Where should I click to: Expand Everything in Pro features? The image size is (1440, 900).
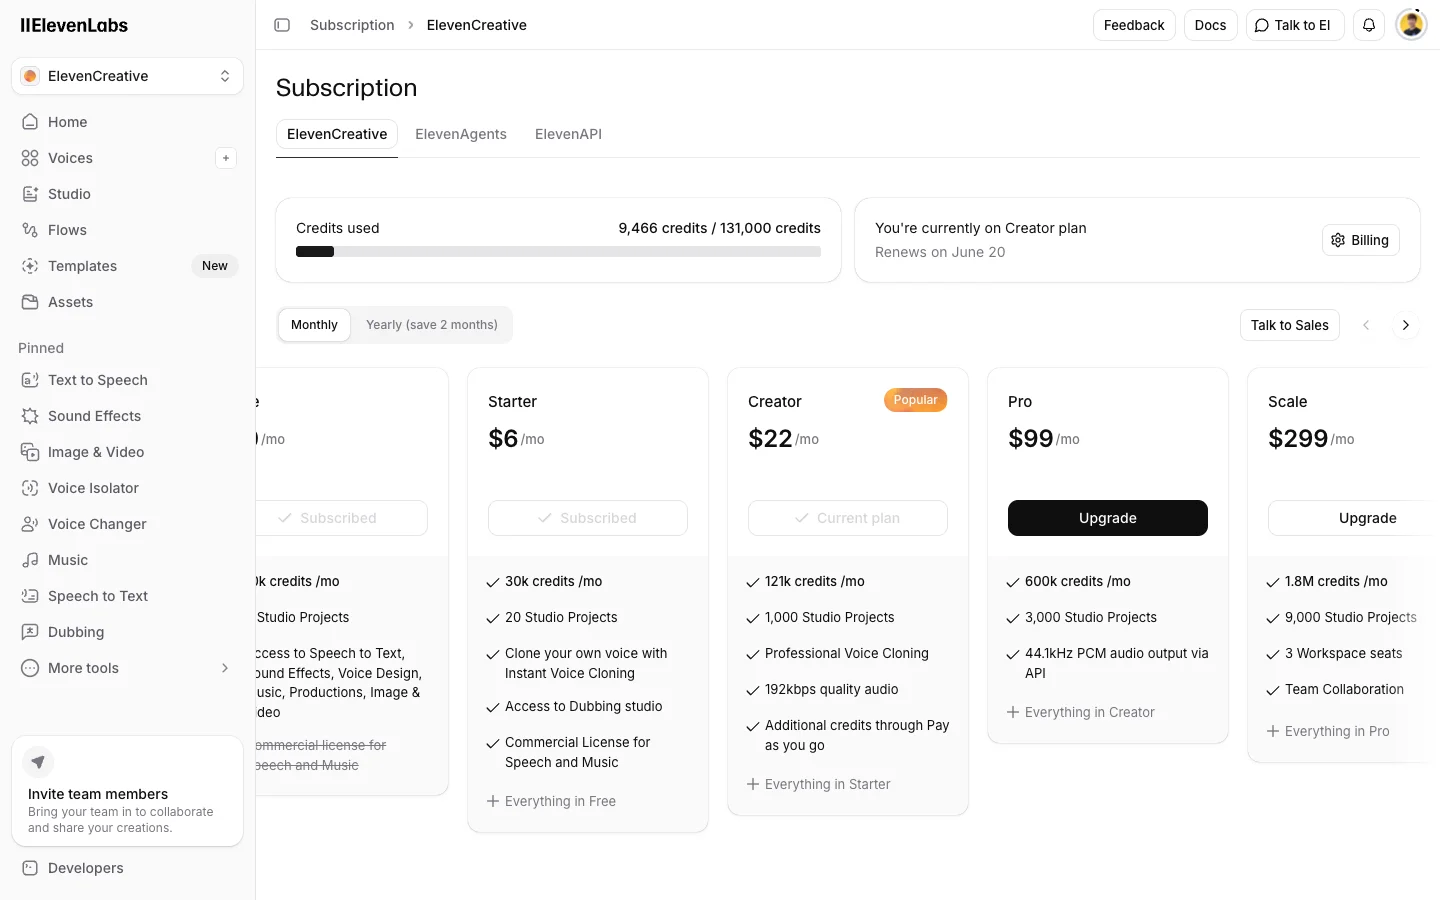pyautogui.click(x=1328, y=731)
